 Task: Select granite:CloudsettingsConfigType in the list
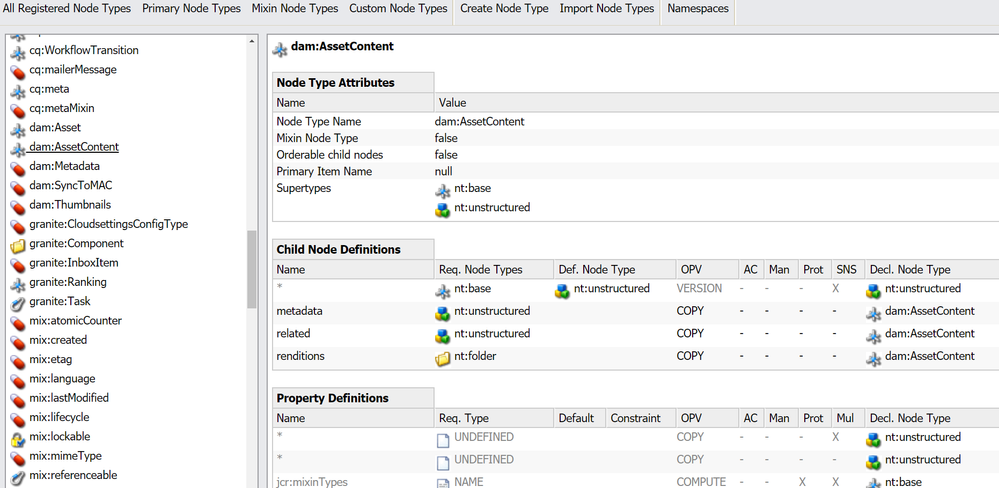click(108, 224)
